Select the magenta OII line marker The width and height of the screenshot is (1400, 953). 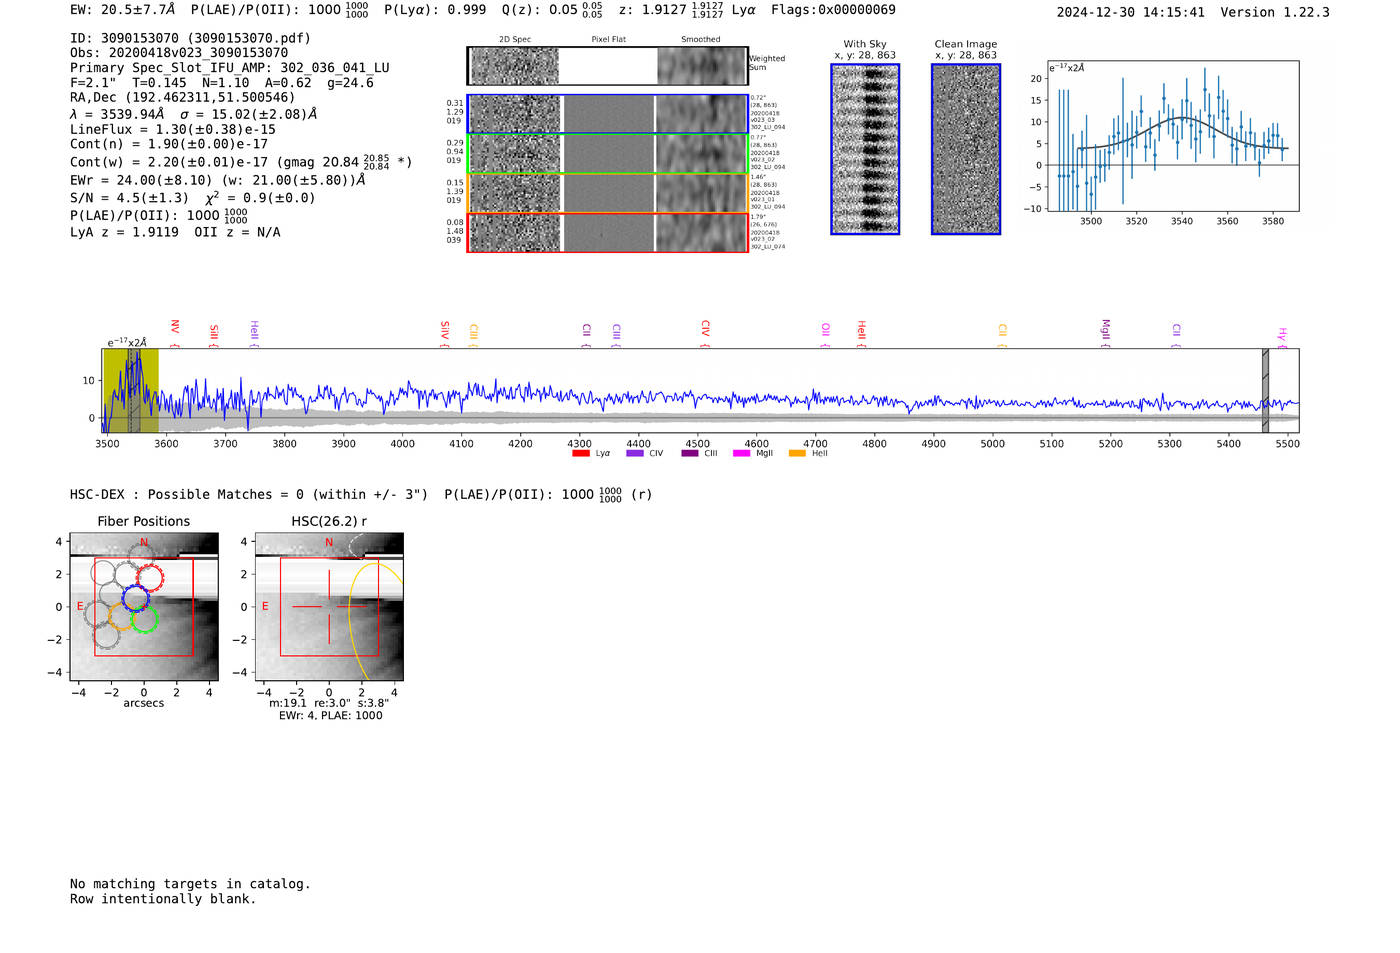(826, 335)
